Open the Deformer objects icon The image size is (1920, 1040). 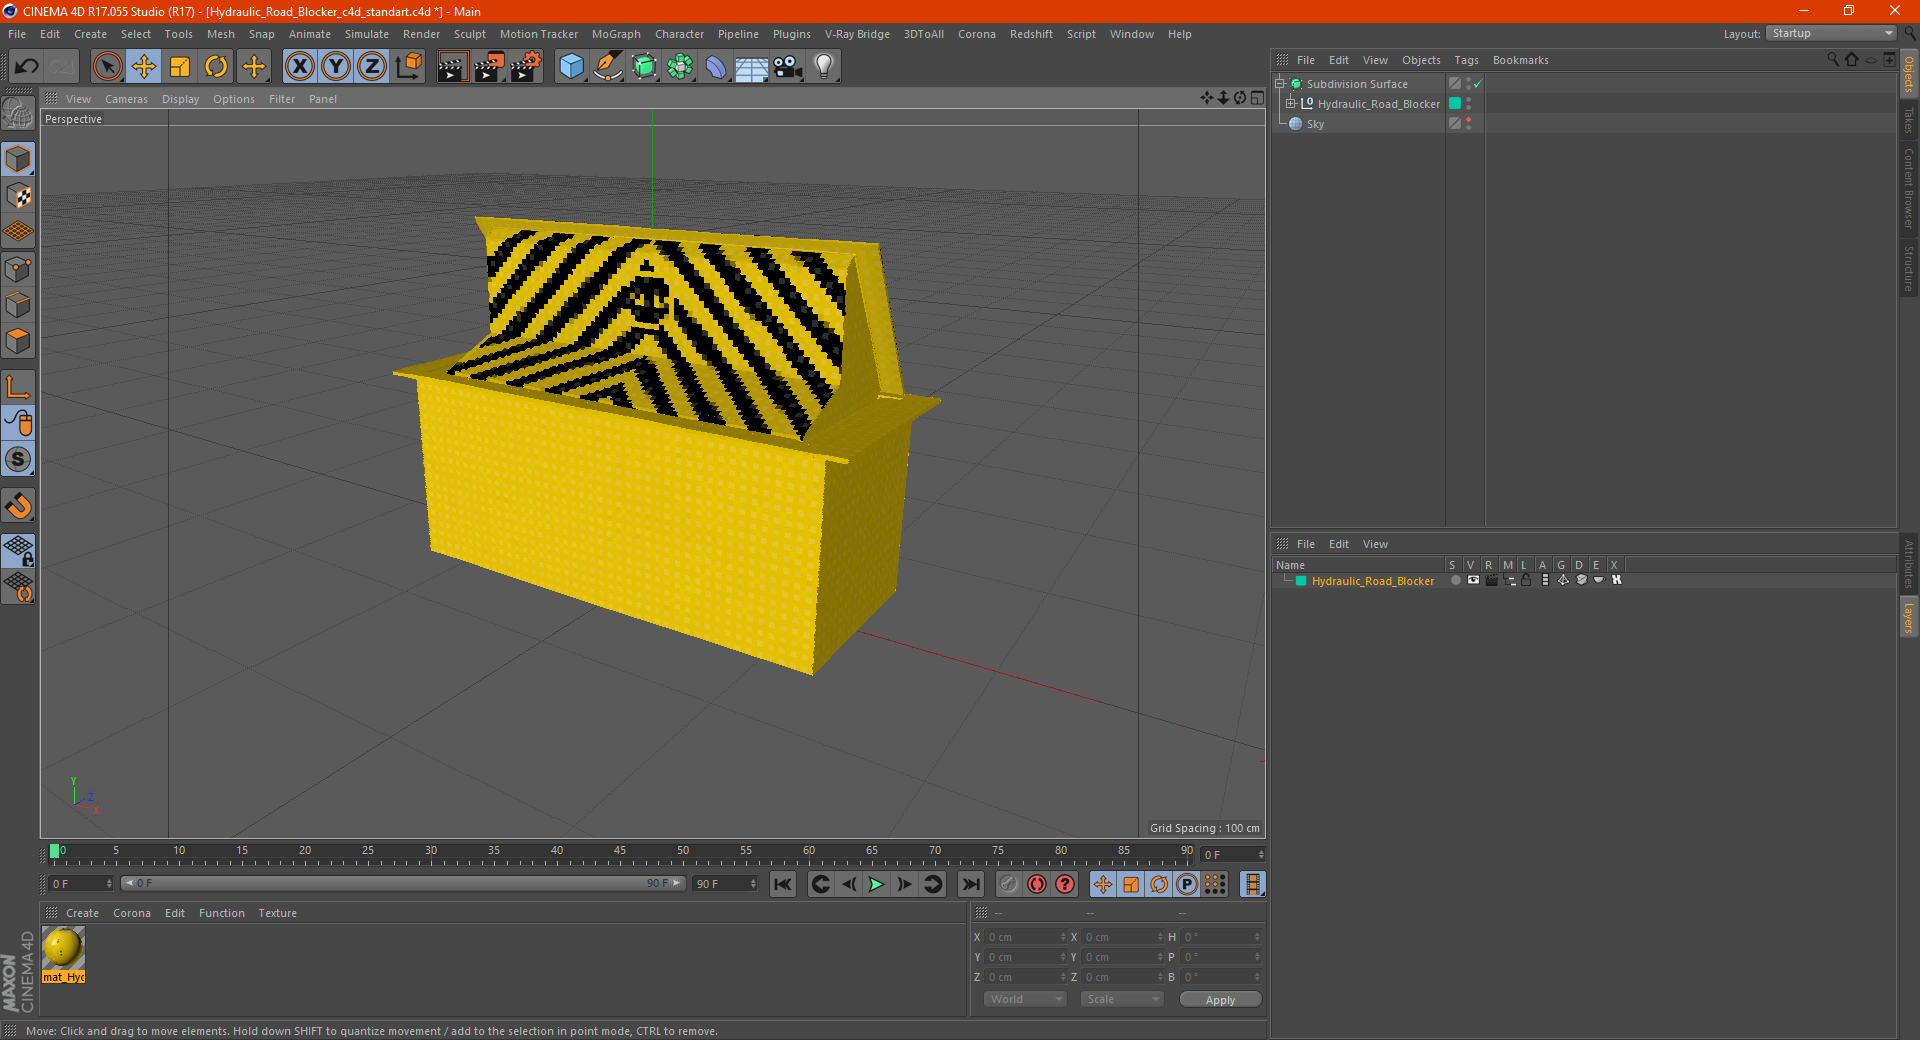(x=716, y=67)
